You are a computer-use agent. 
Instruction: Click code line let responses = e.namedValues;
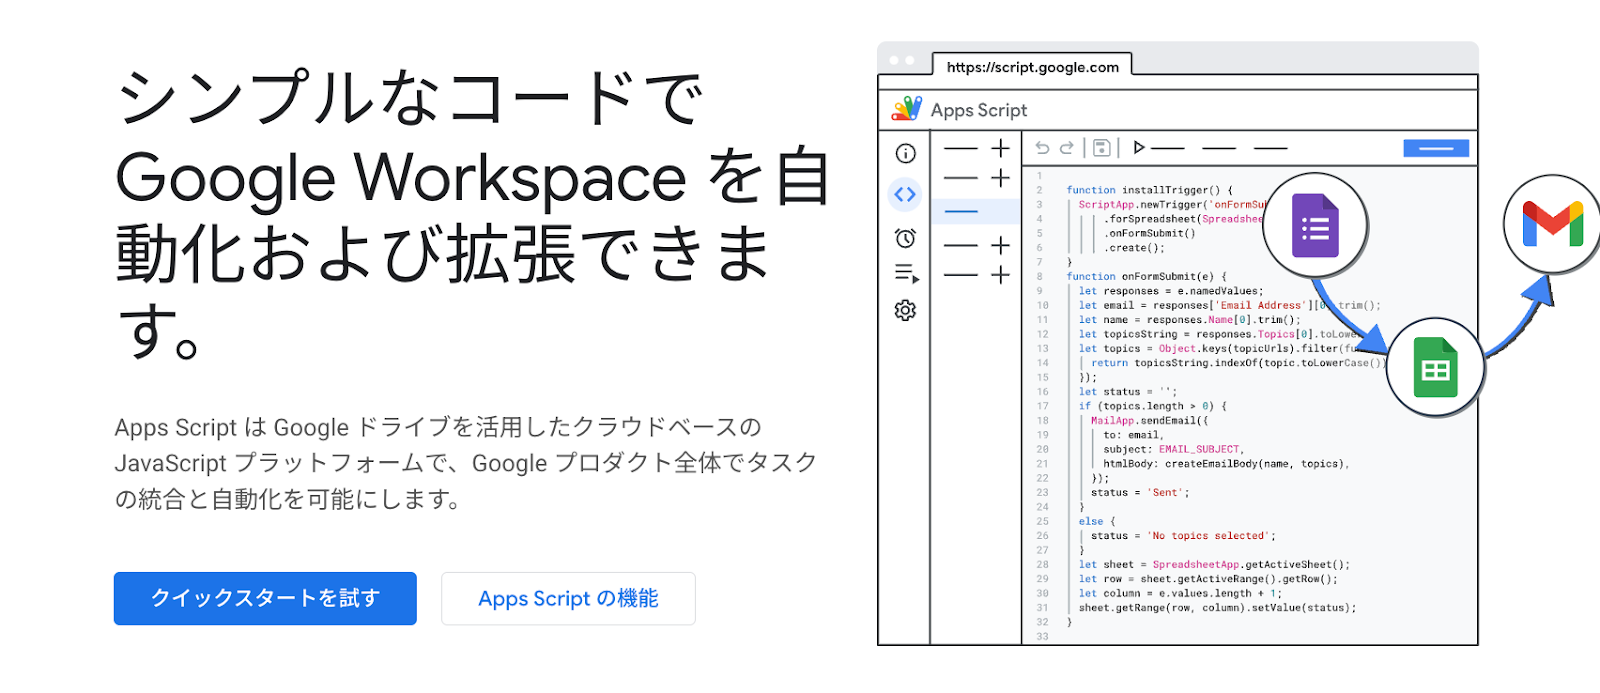(1171, 291)
